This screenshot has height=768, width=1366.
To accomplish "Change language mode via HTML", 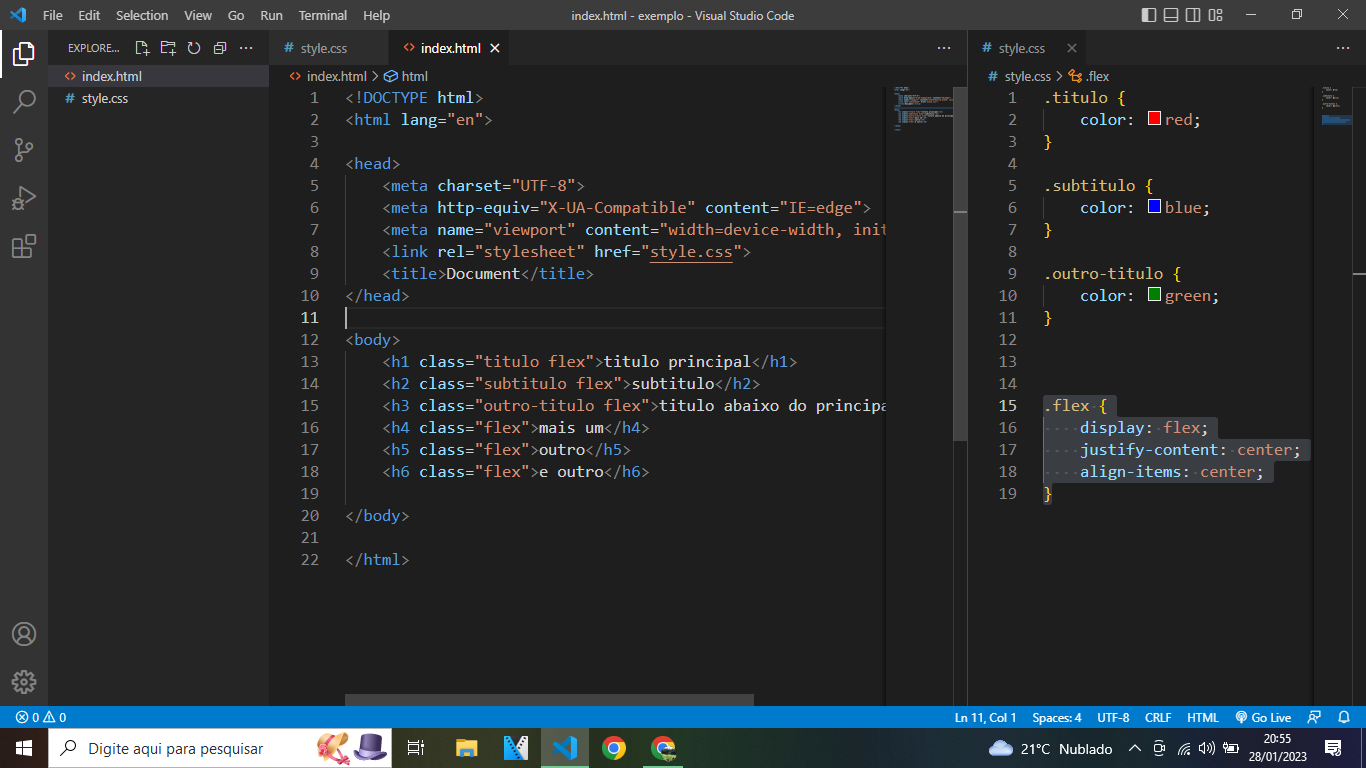I will 1203,717.
